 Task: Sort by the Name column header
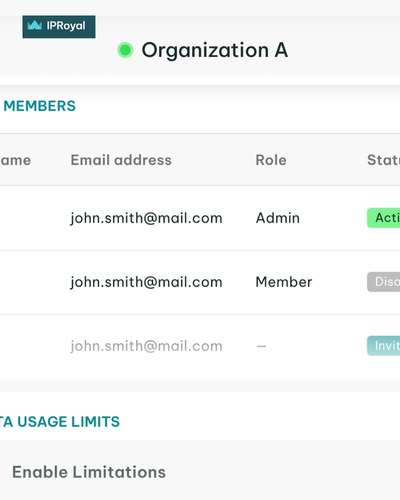(15, 160)
